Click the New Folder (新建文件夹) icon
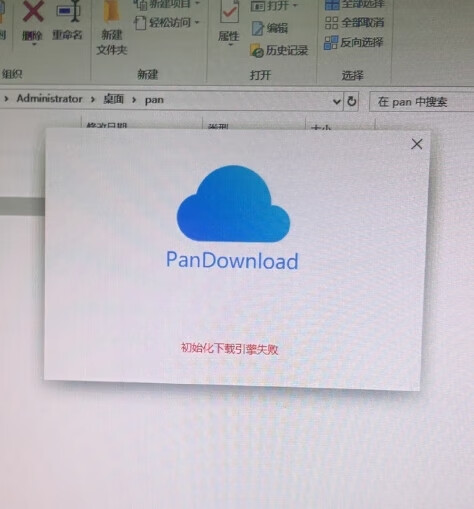This screenshot has width=474, height=509. click(x=111, y=11)
